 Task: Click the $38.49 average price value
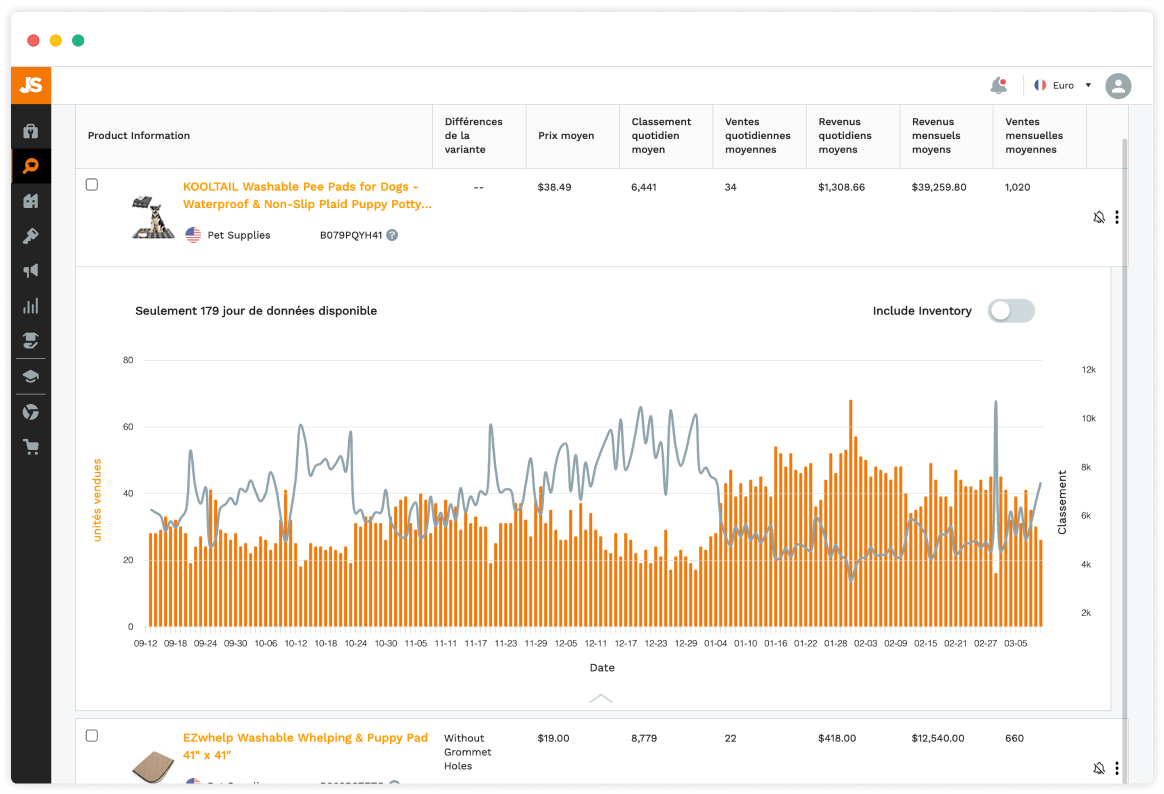pos(555,187)
